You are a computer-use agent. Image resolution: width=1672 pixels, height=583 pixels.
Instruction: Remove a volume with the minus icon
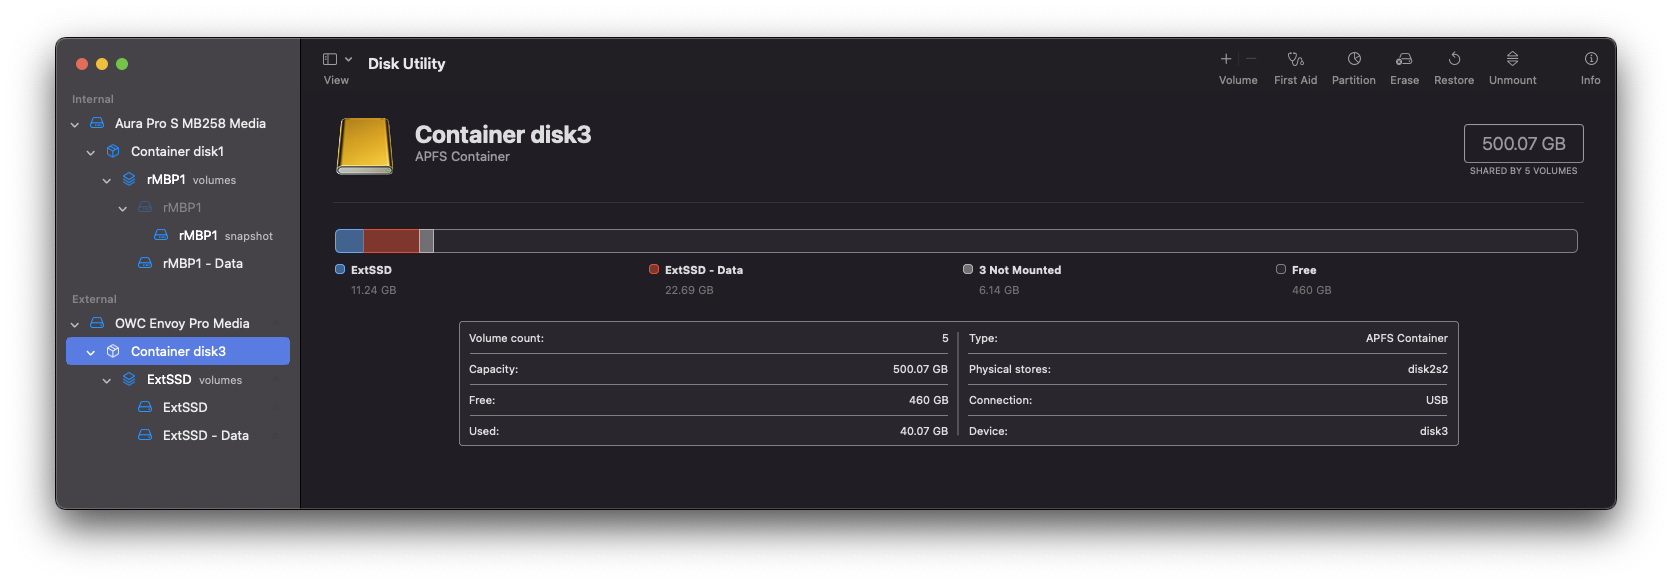[1250, 59]
